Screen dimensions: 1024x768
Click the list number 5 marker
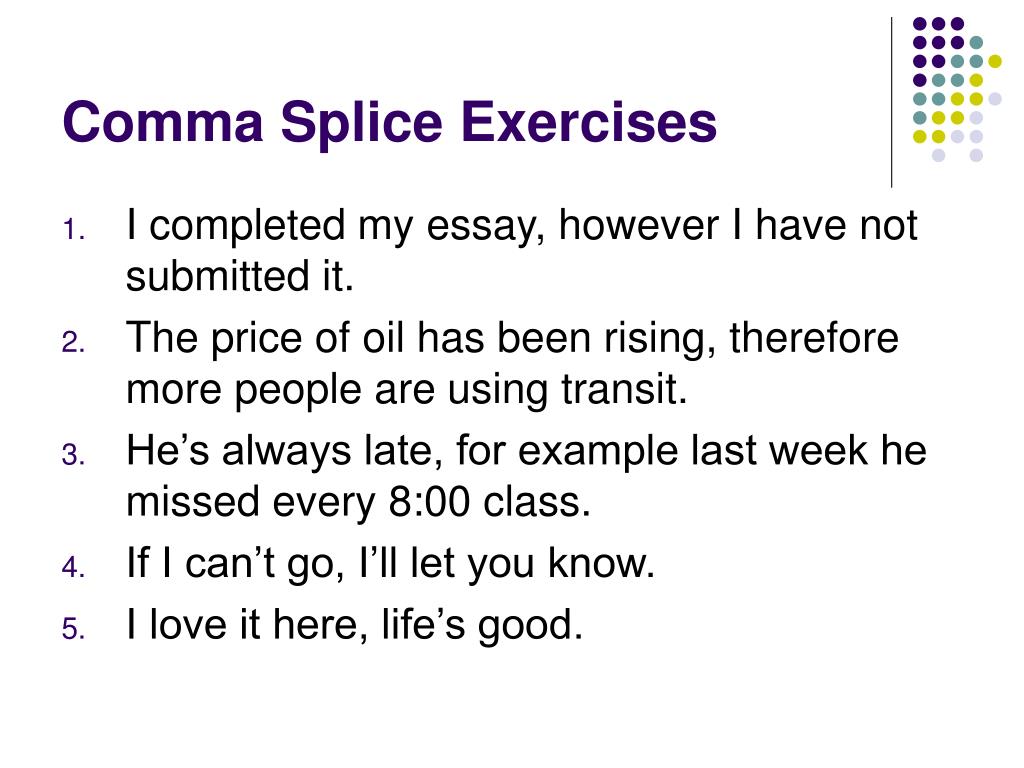[x=74, y=628]
